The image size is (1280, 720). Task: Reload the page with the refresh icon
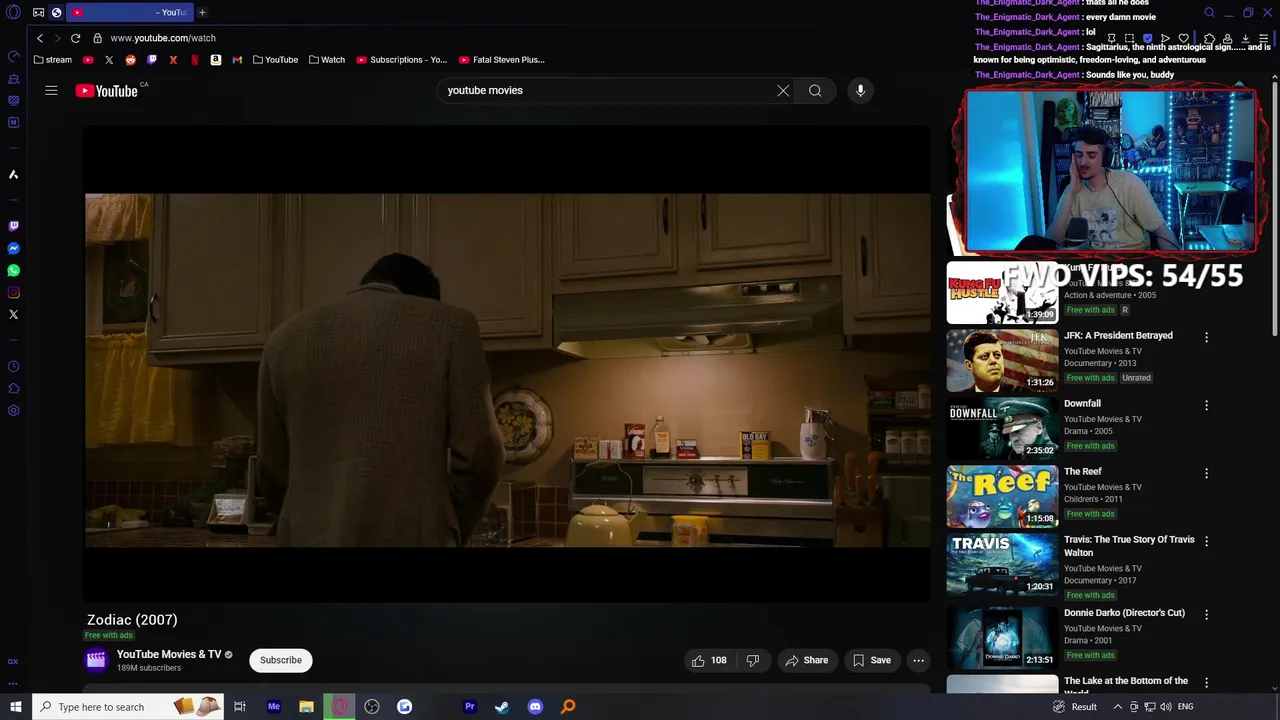[75, 38]
